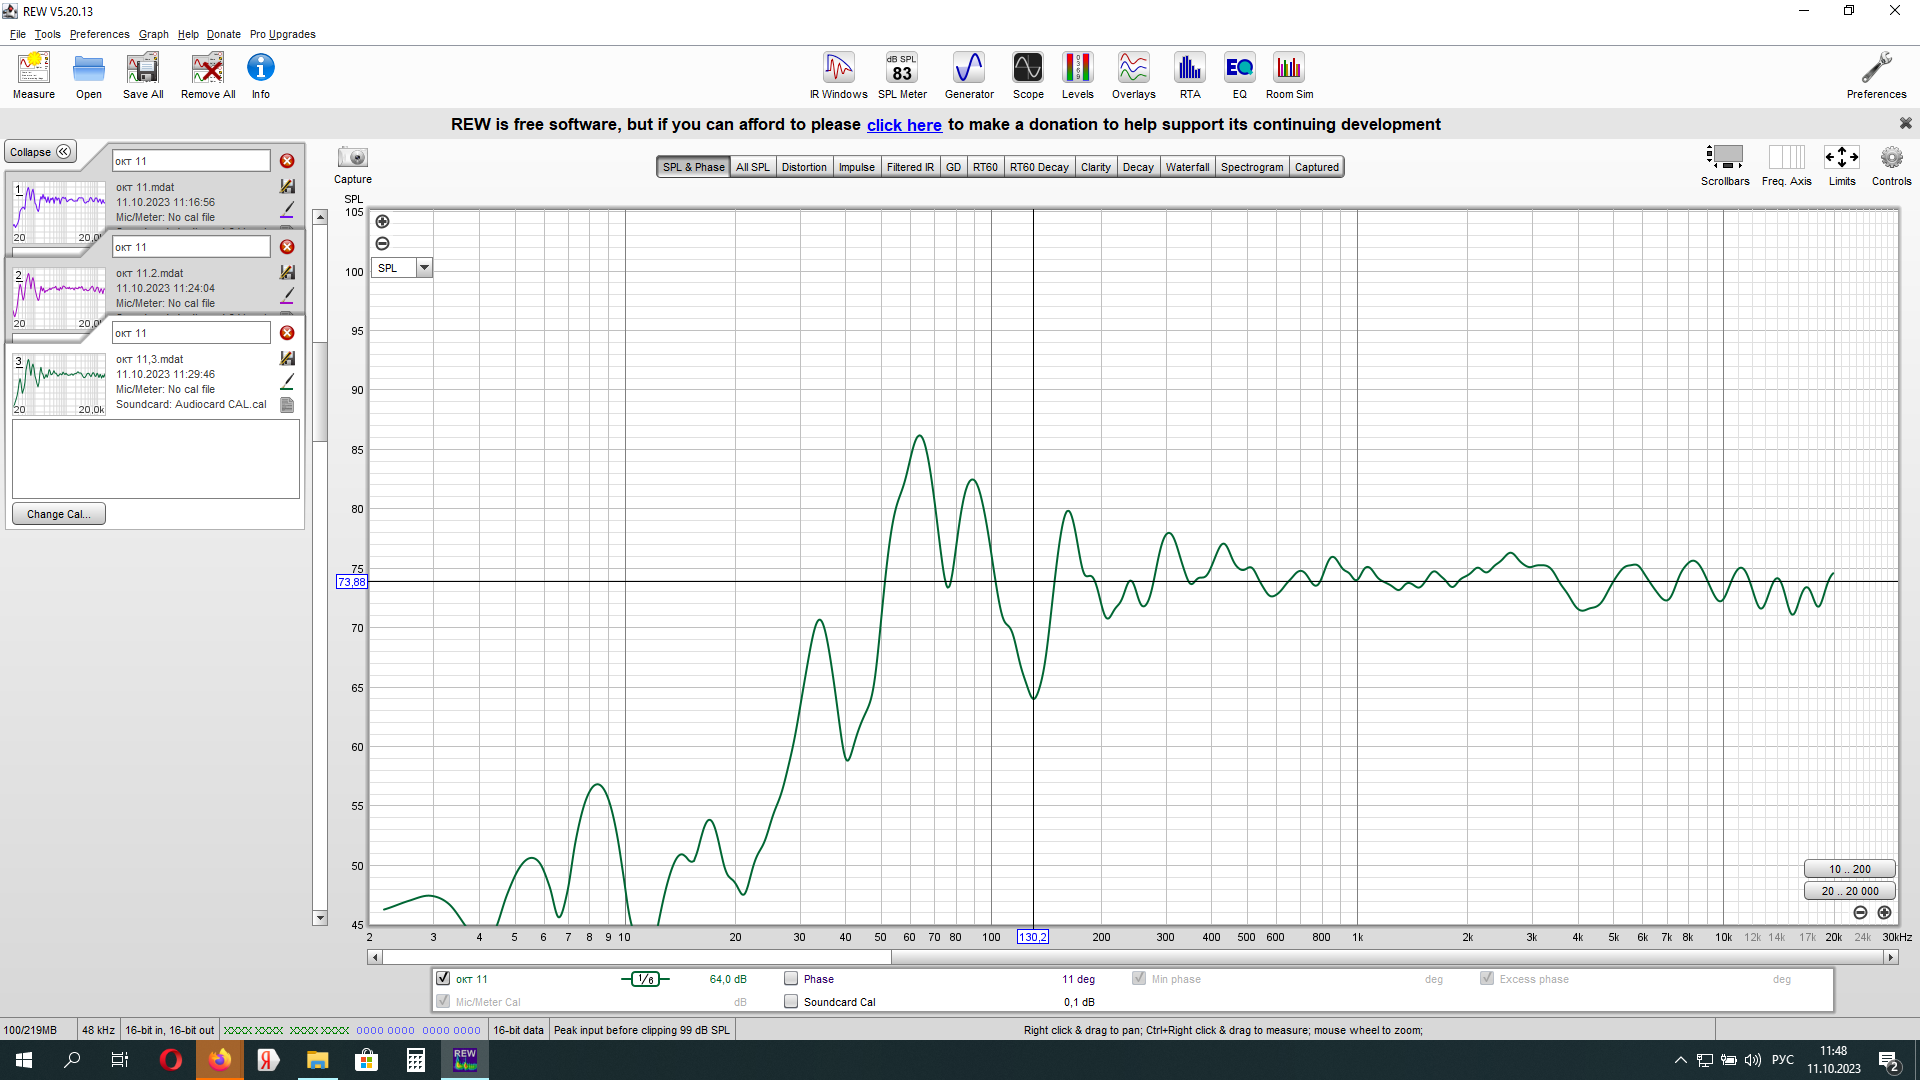Edit the third measurement name field
1920x1080 pixels.
pyautogui.click(x=191, y=333)
